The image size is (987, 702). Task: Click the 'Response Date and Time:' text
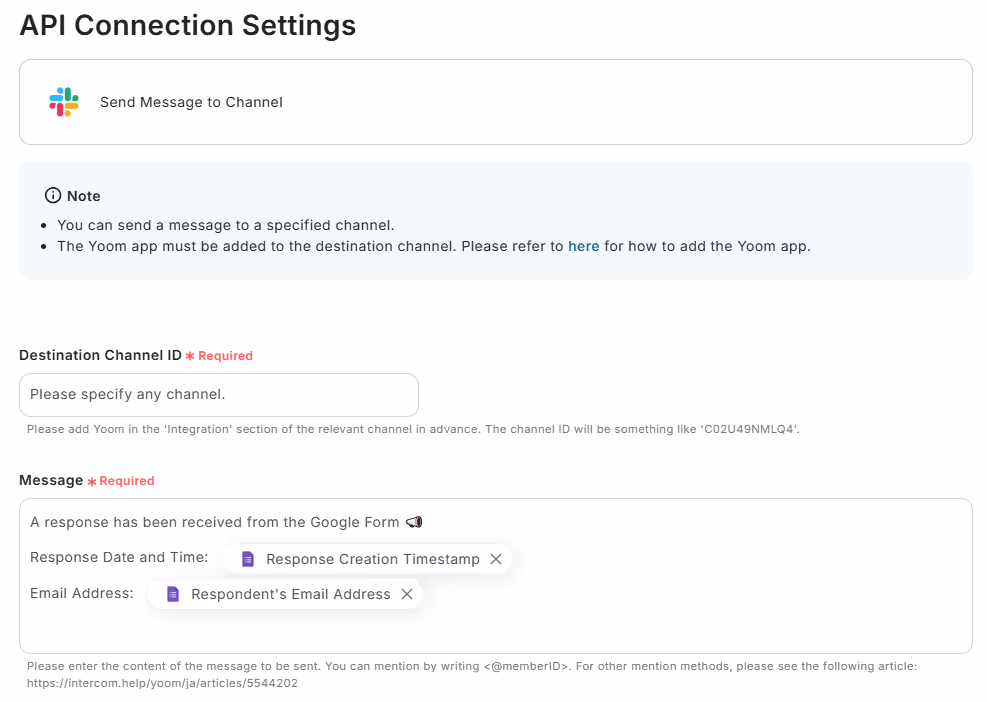[119, 557]
